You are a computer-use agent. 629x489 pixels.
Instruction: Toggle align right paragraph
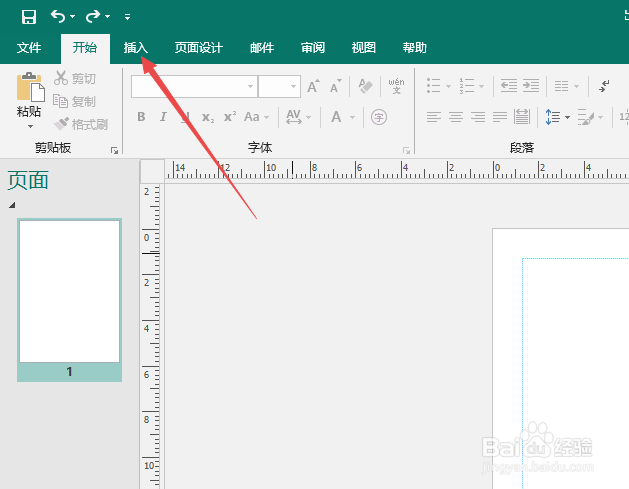click(x=478, y=117)
